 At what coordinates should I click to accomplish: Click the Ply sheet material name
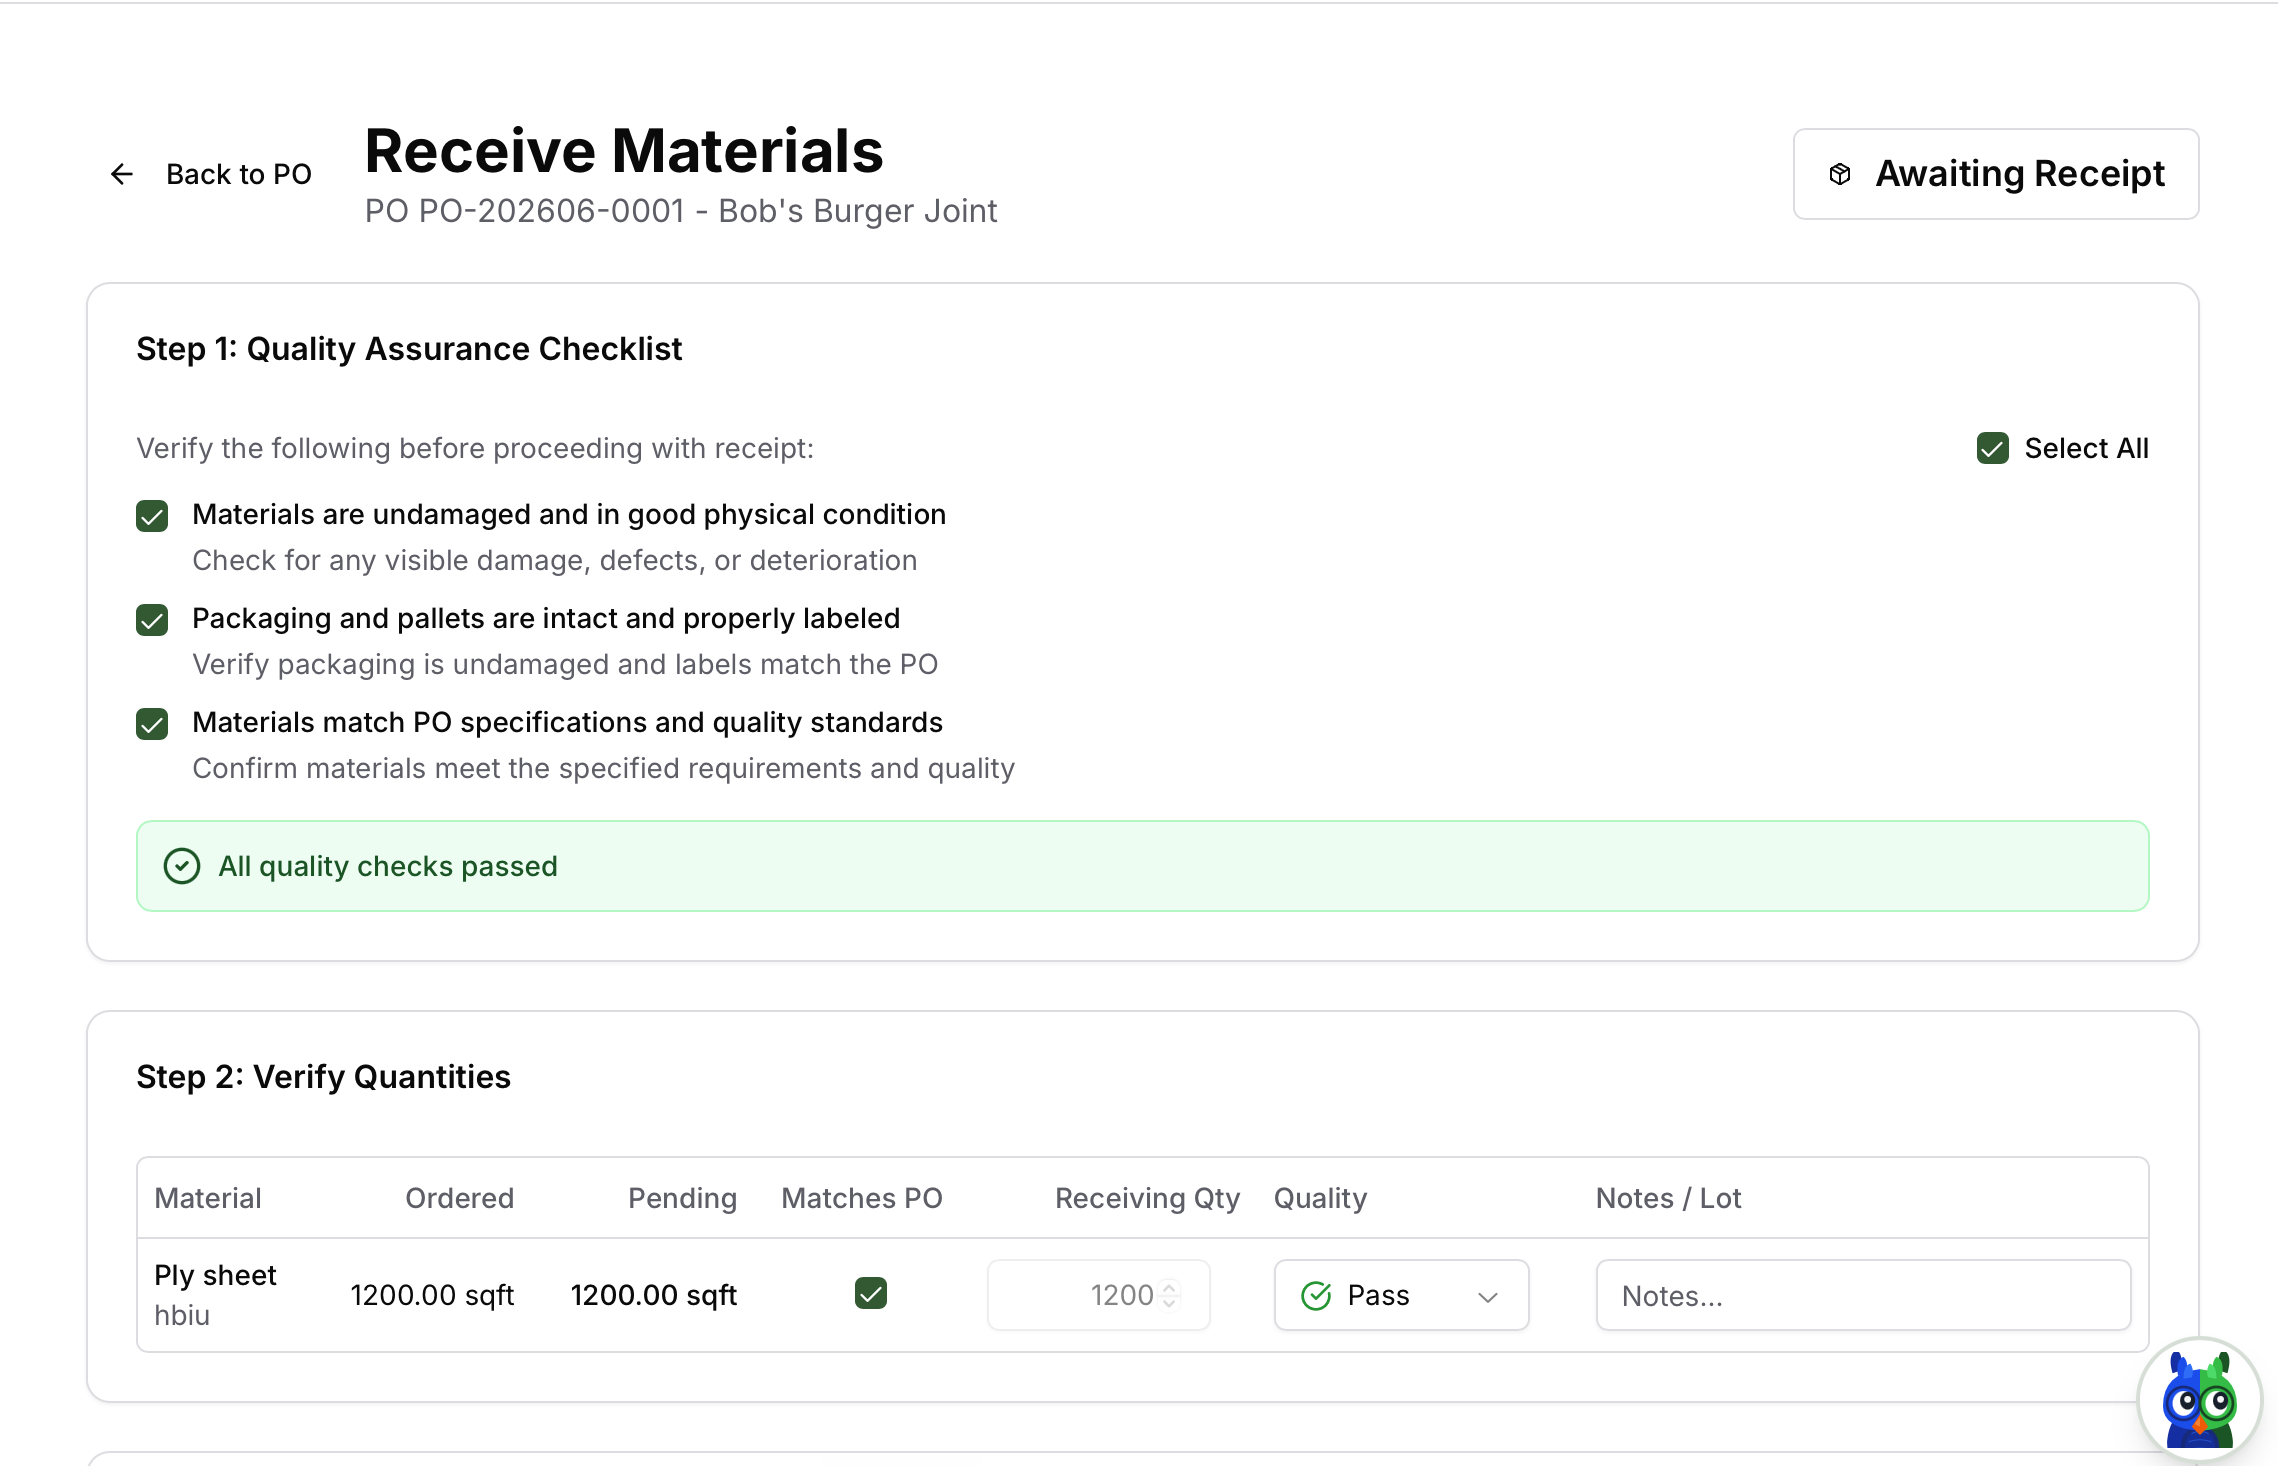click(x=215, y=1275)
